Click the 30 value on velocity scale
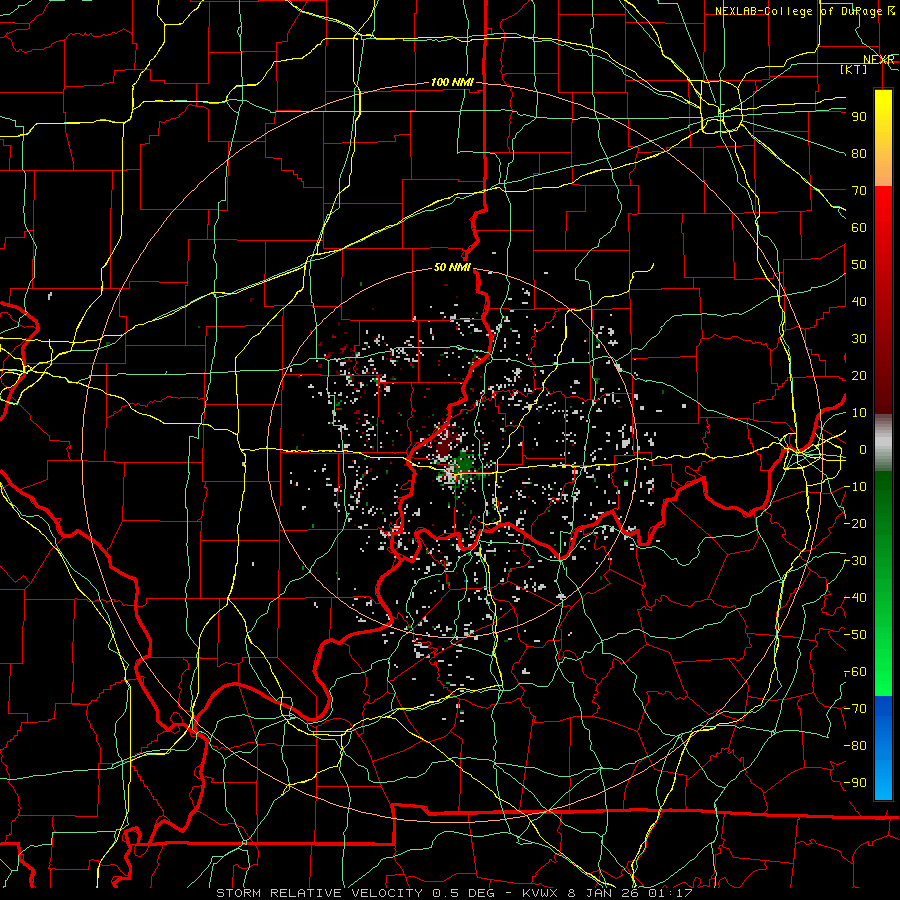Image resolution: width=900 pixels, height=900 pixels. pos(859,339)
